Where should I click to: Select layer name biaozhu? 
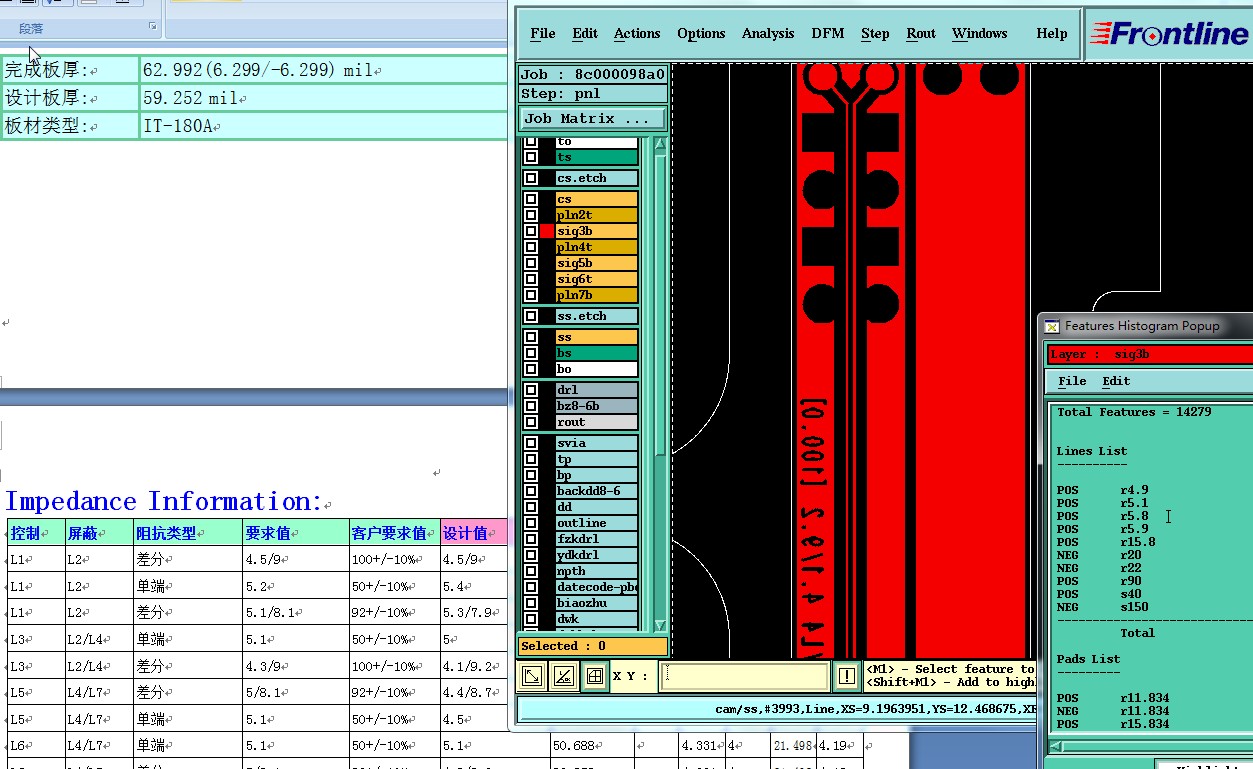[x=596, y=603]
